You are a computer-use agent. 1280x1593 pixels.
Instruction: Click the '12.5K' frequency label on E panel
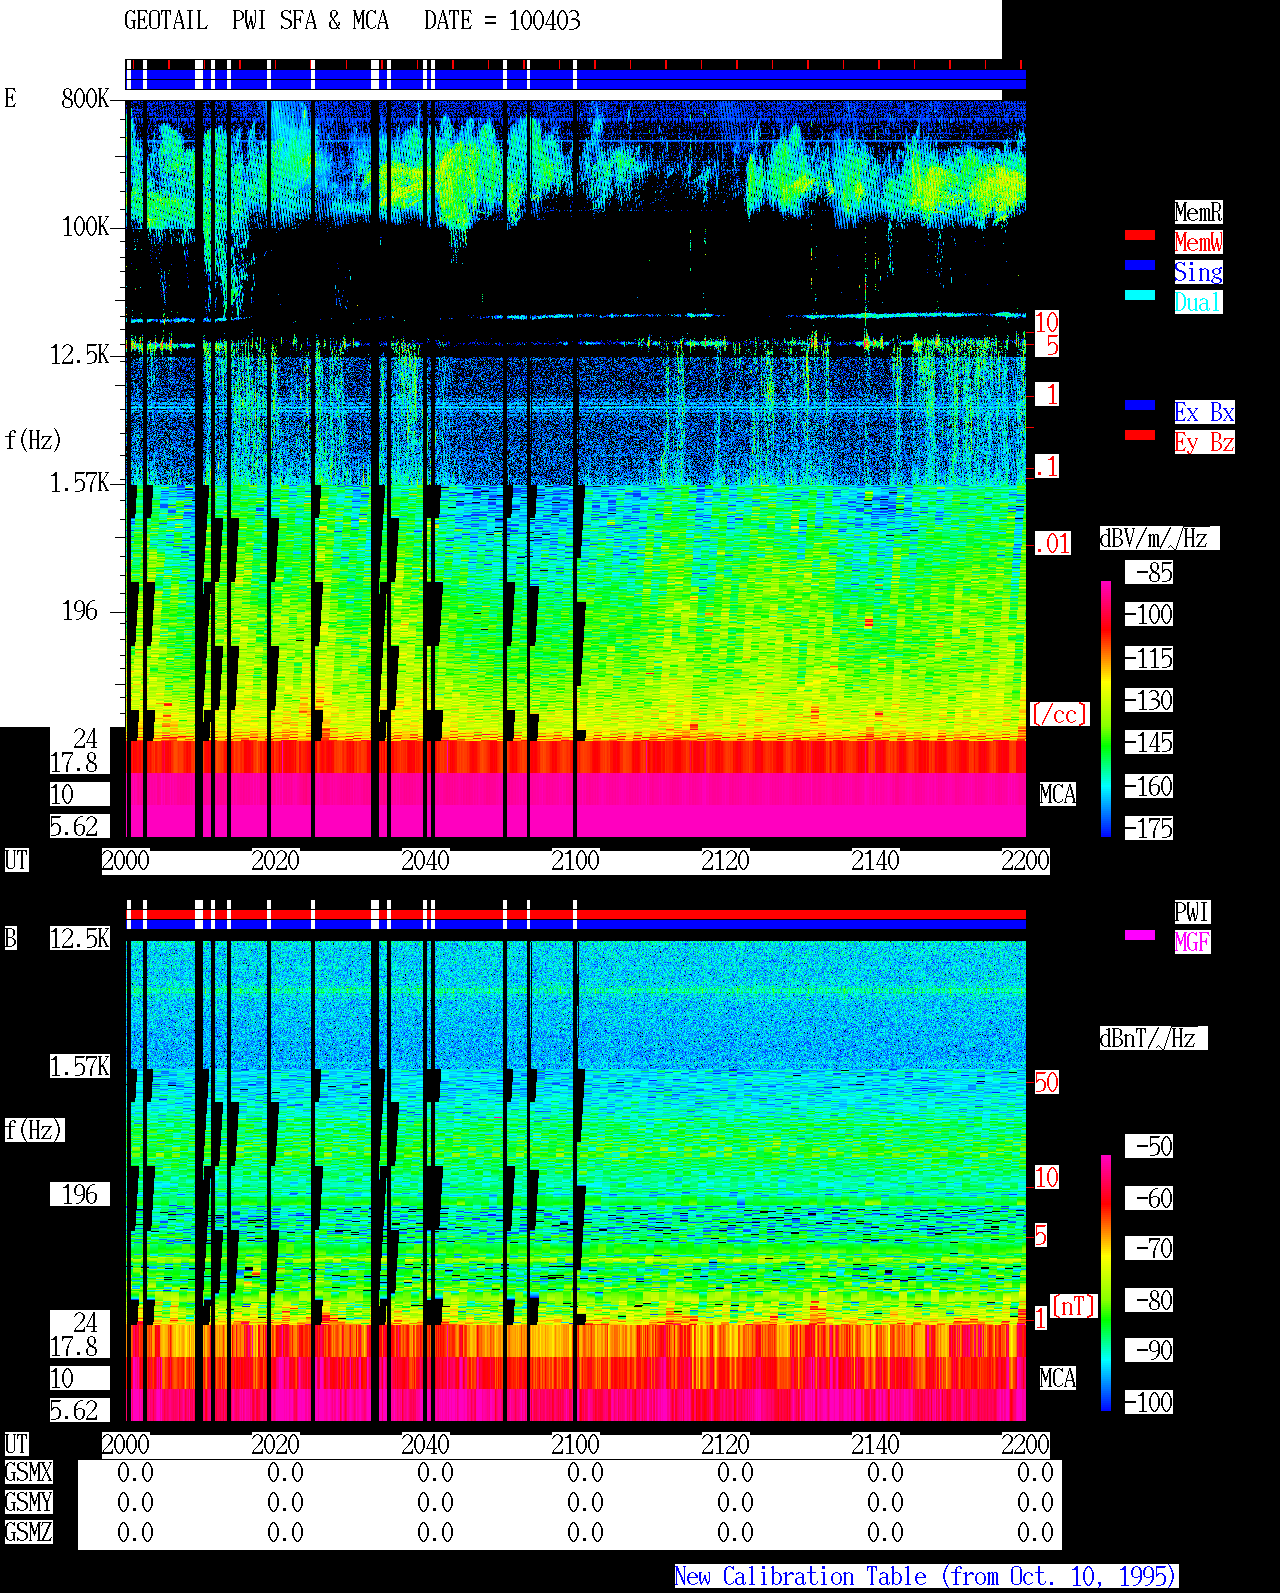[80, 354]
